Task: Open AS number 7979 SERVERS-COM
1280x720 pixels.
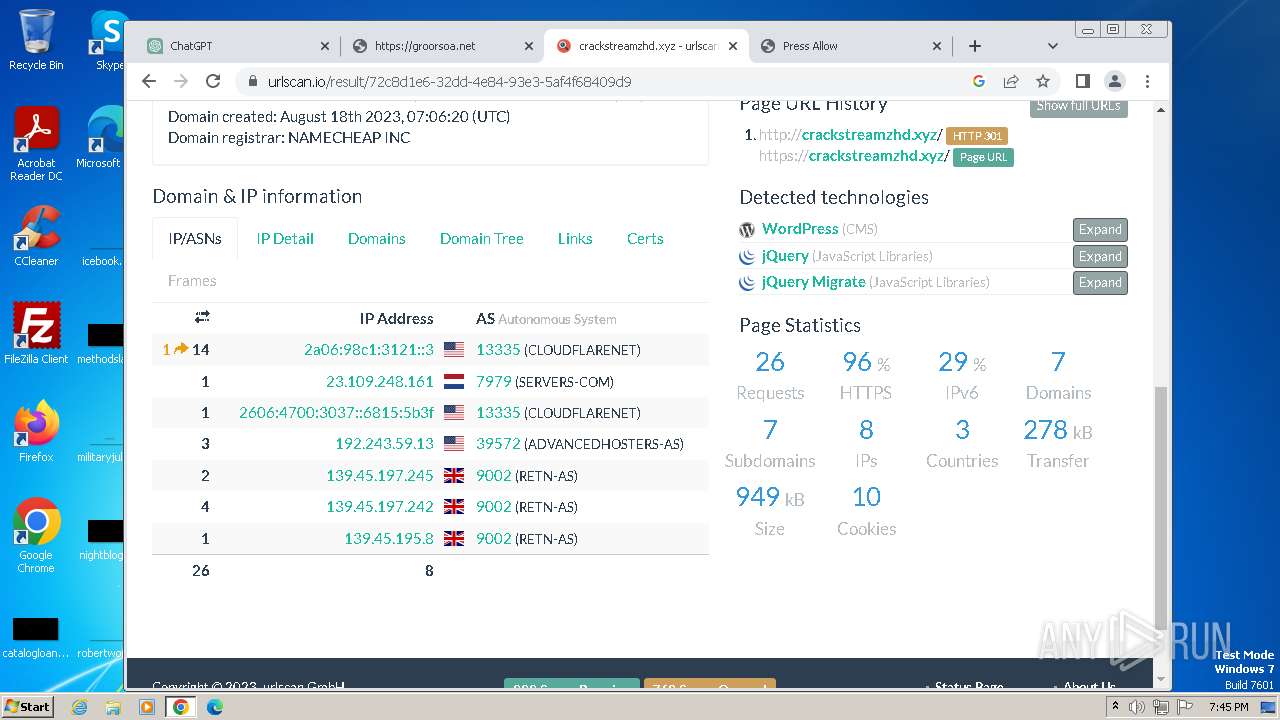Action: 494,382
